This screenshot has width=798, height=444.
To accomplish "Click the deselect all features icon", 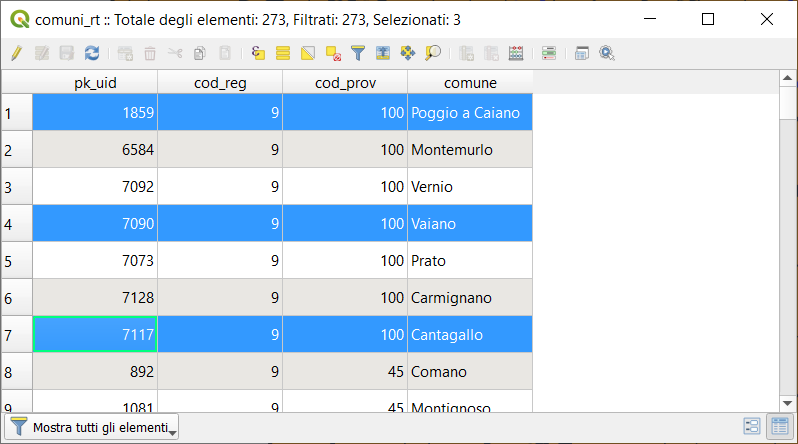I will tap(333, 53).
